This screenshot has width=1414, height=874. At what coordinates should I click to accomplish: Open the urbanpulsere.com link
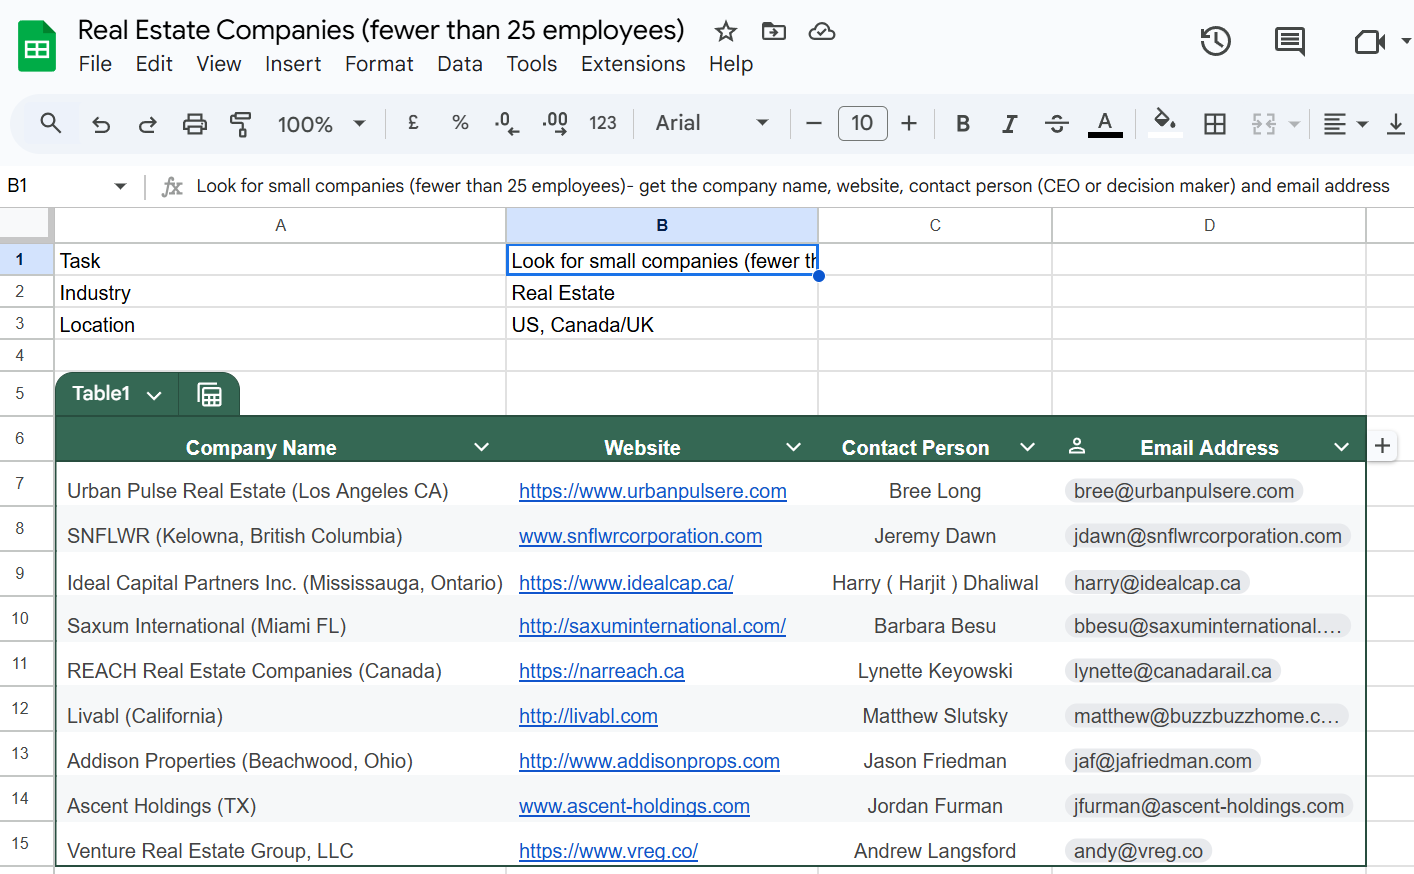click(x=653, y=491)
